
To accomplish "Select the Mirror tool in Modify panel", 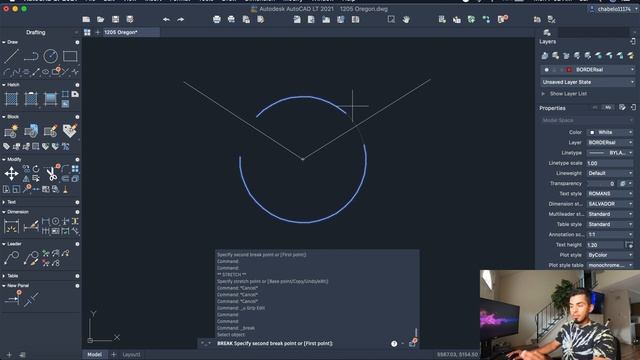I will (26, 178).
